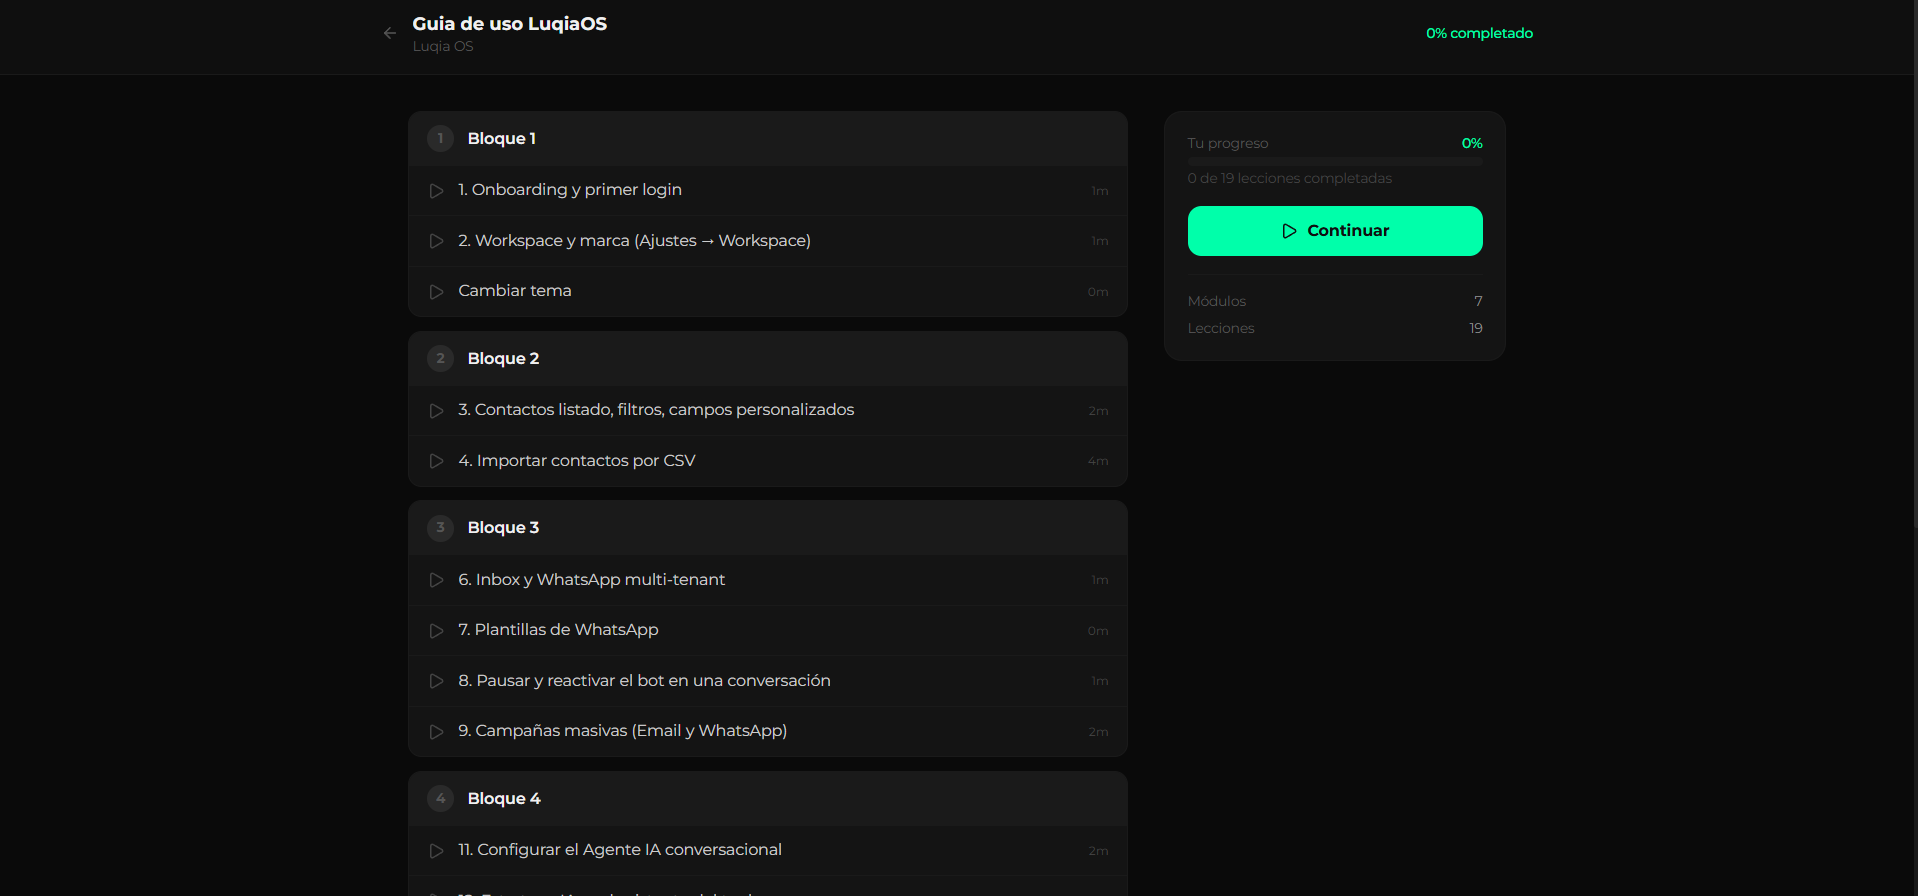Collapse the Bloque 3 module header
Viewport: 1918px width, 896px height.
point(768,528)
